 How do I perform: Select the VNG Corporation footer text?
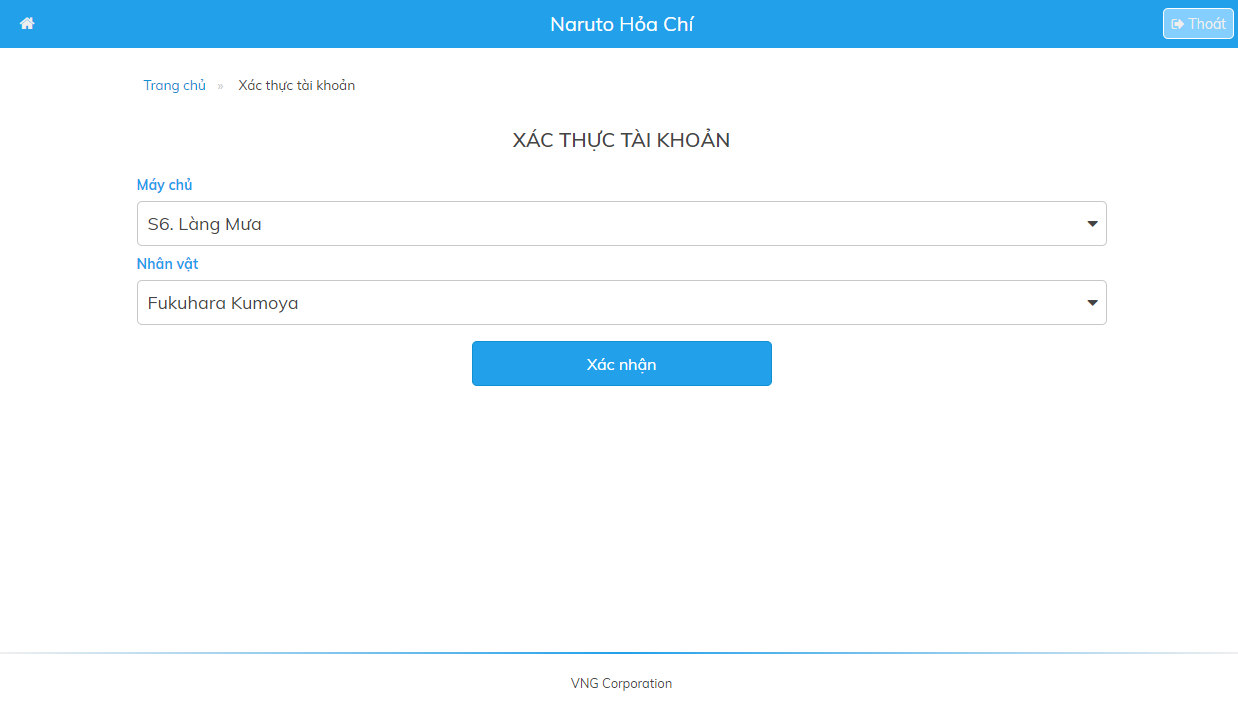point(621,684)
